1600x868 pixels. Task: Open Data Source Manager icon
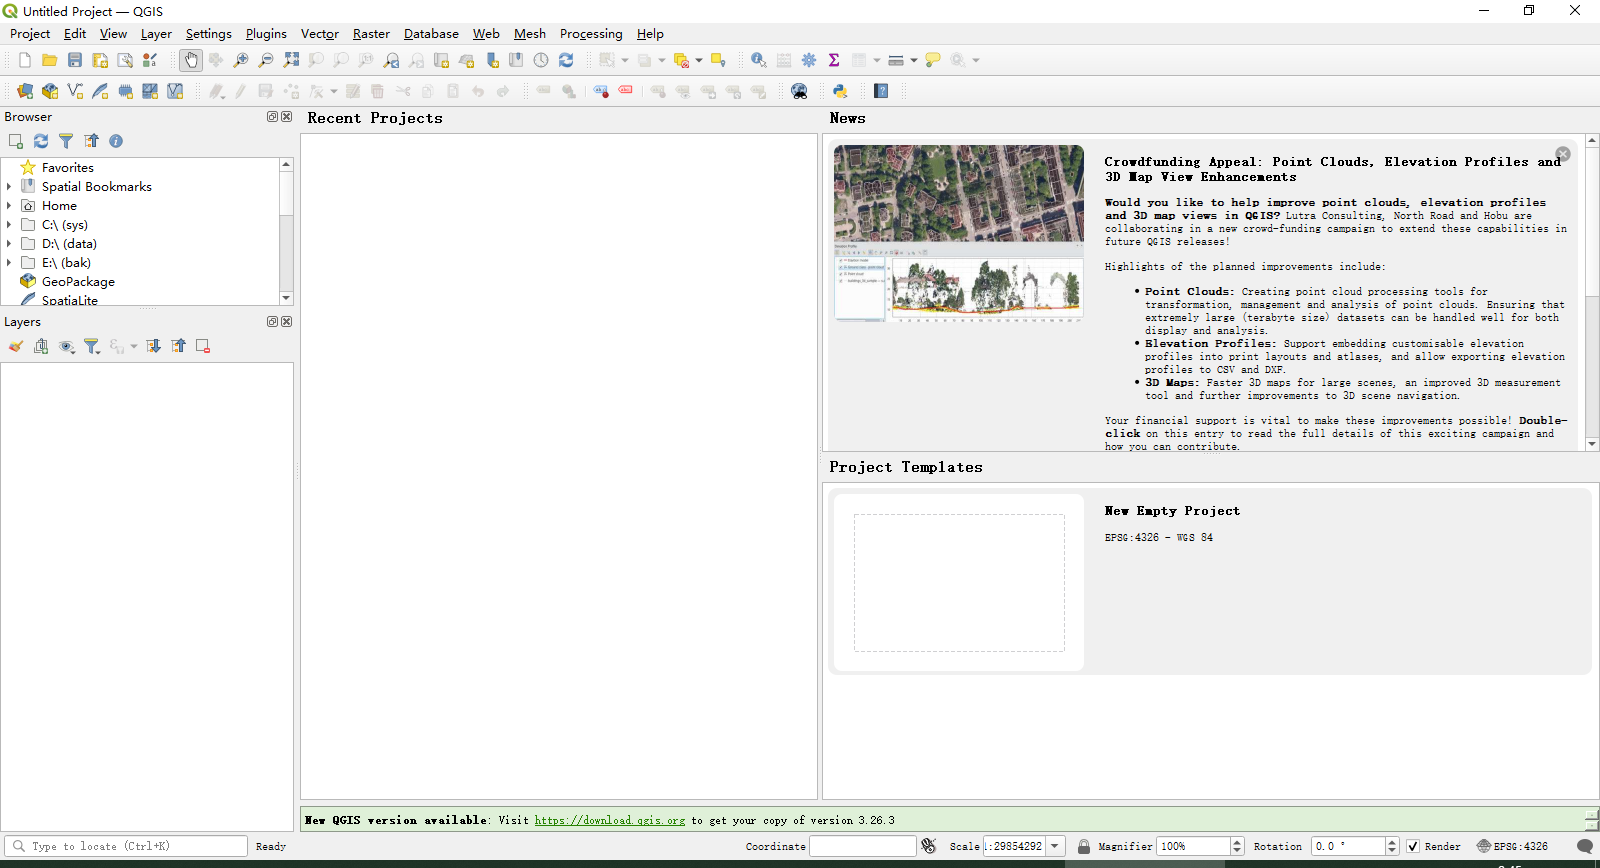tap(25, 91)
